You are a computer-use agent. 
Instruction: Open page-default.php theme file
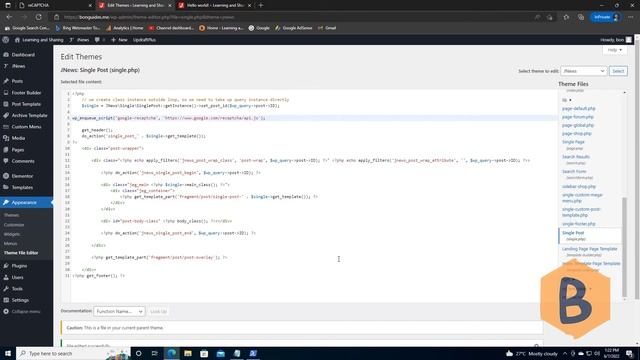click(578, 109)
